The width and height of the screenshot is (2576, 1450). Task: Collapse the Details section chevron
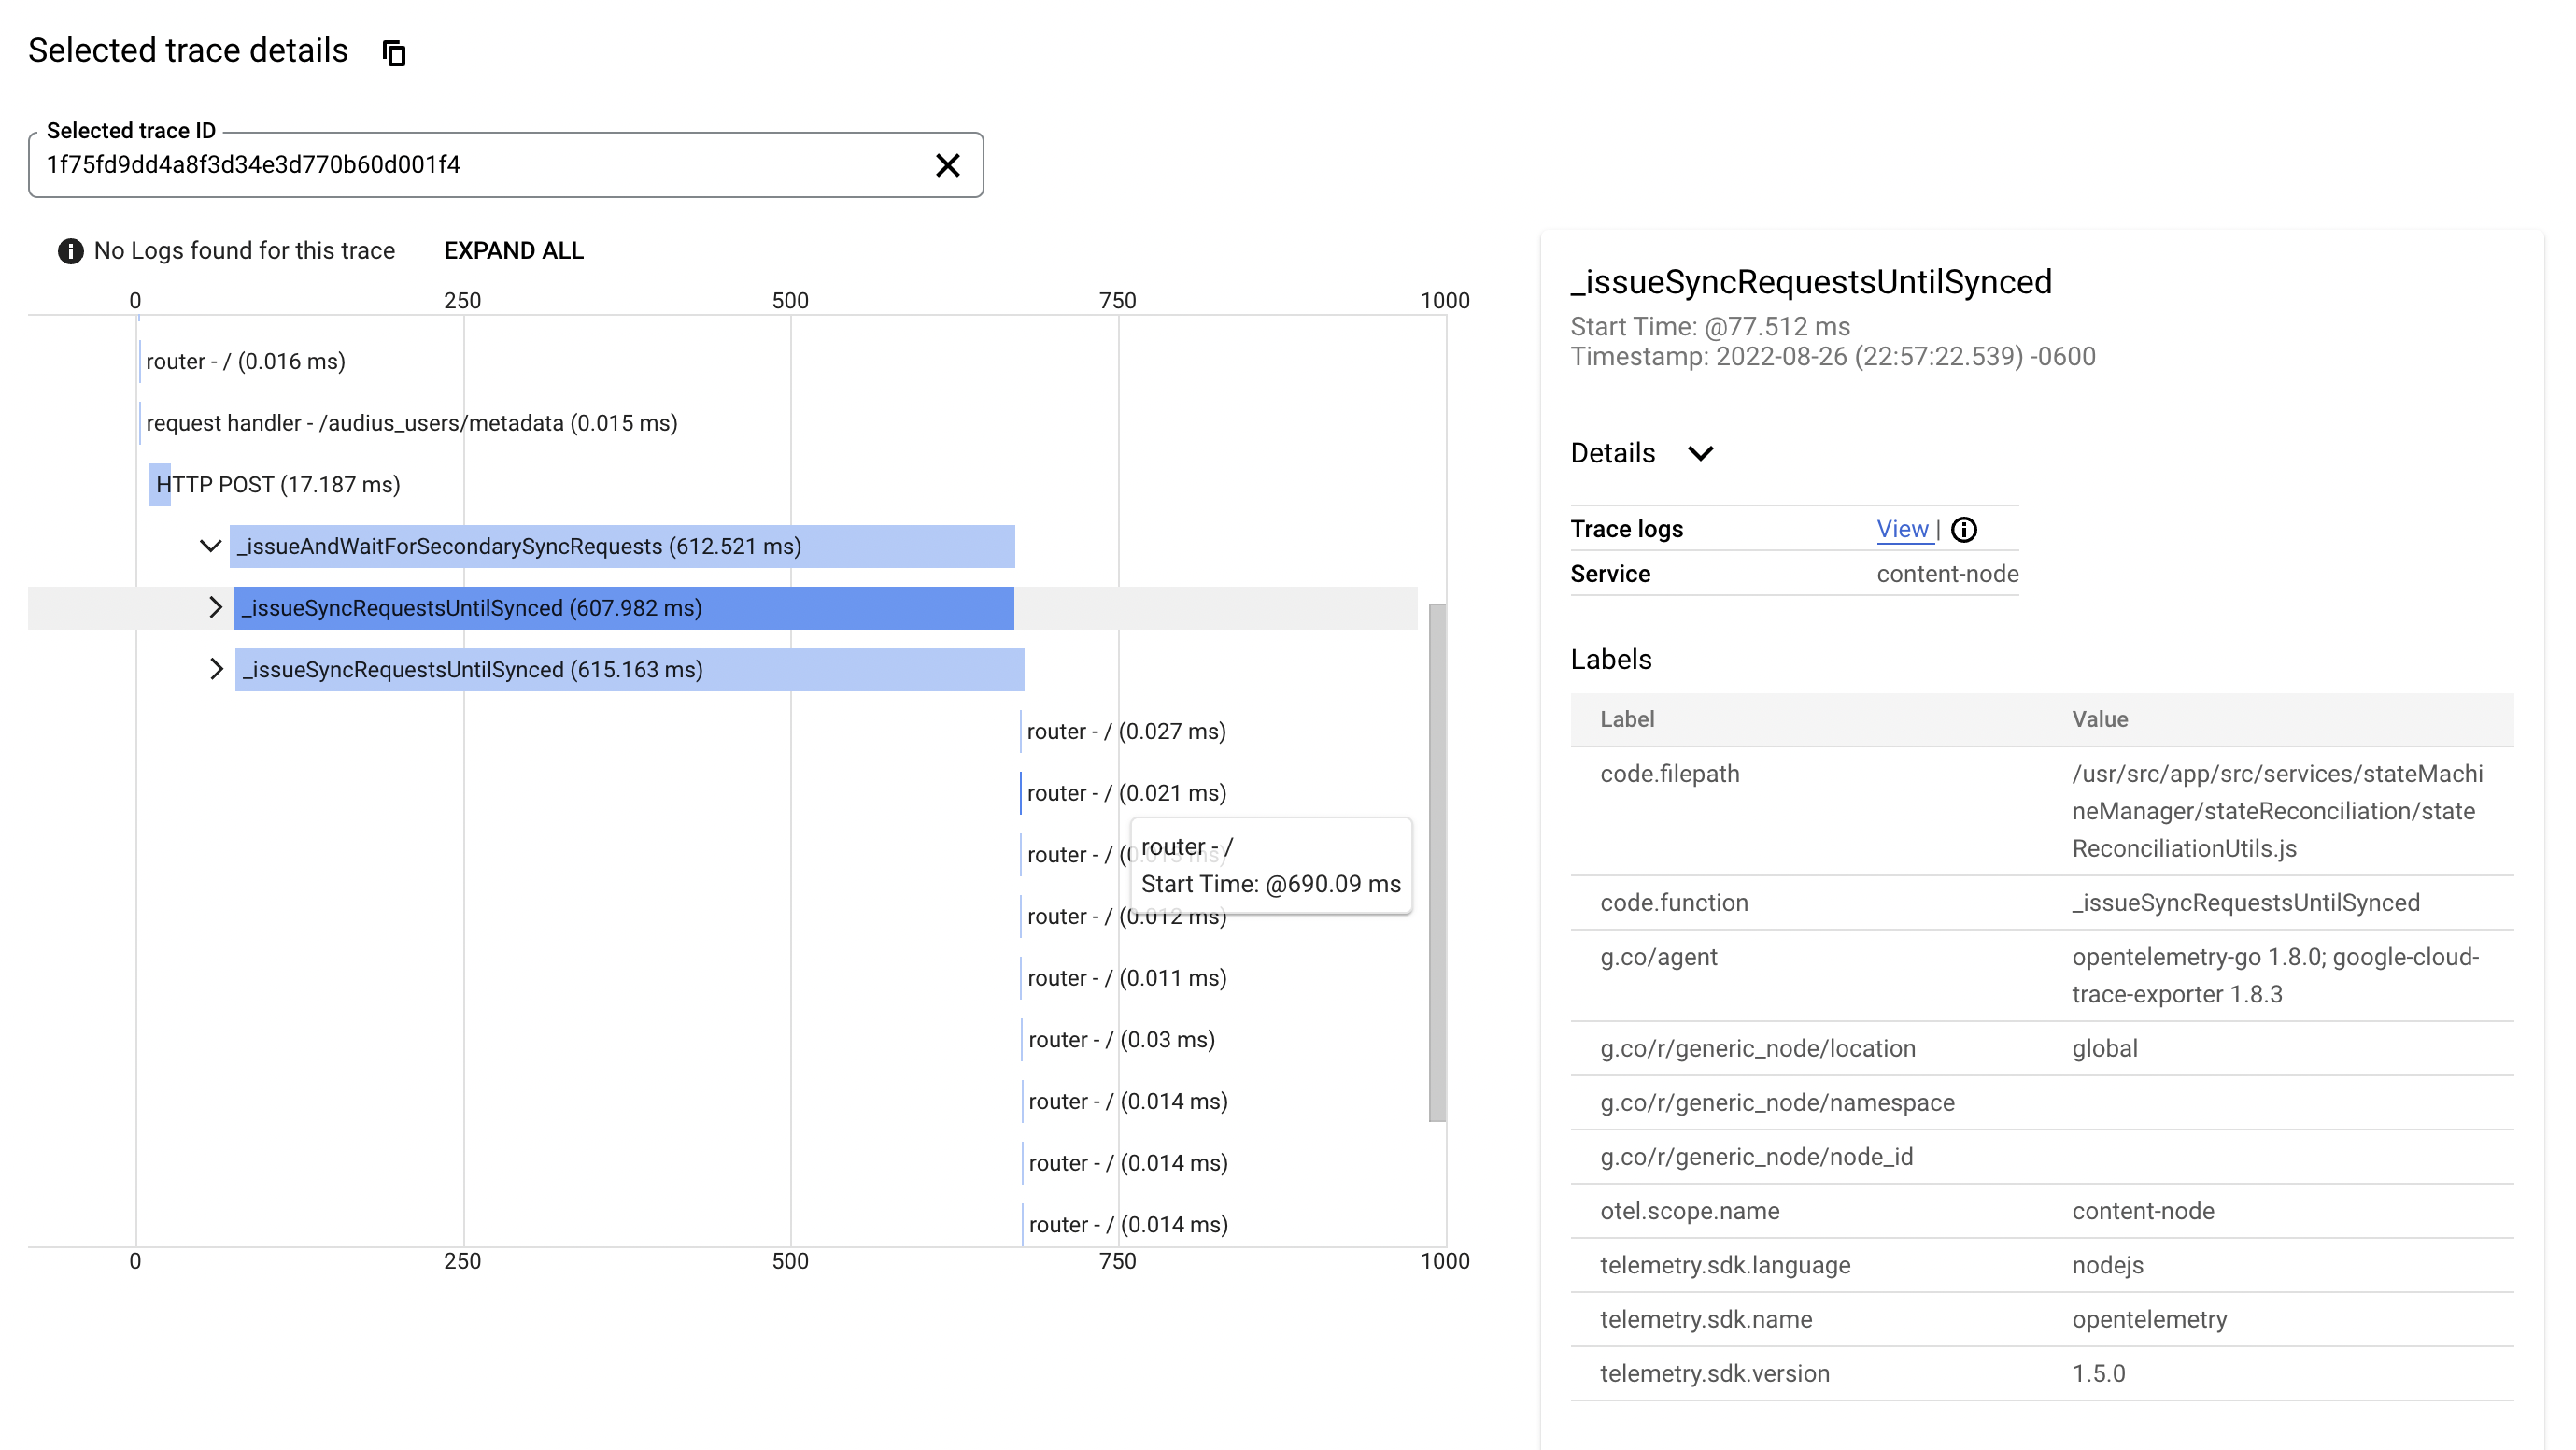pos(1700,454)
